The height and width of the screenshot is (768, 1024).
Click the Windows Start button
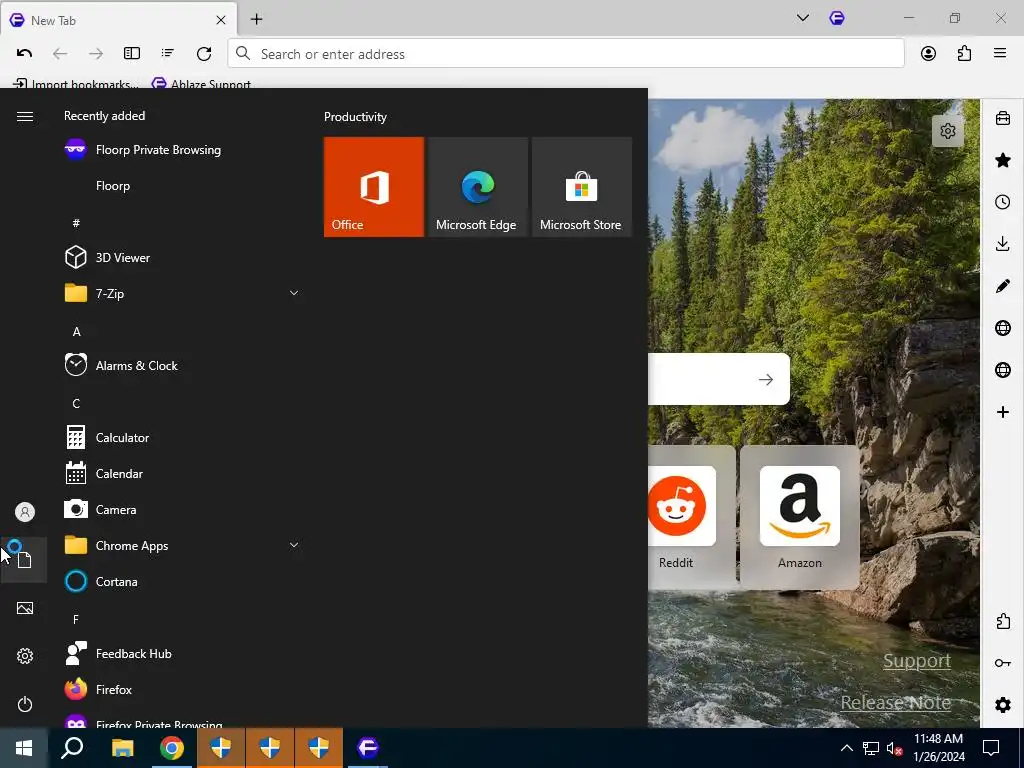(24, 748)
